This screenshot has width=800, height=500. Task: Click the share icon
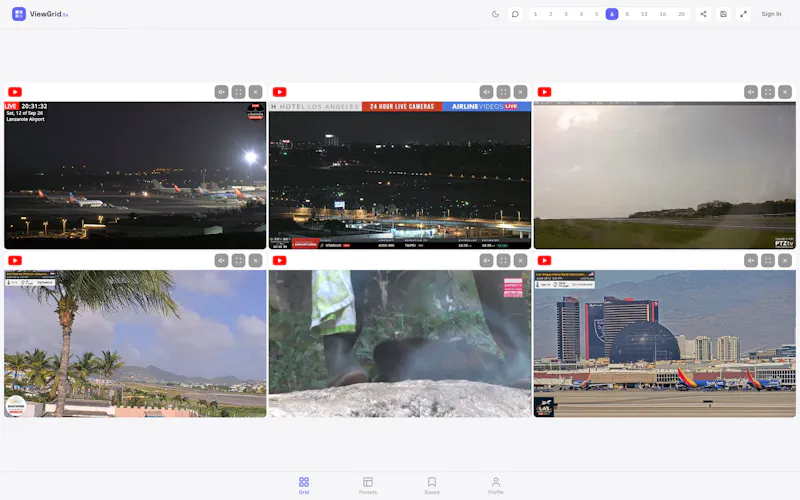tap(703, 14)
